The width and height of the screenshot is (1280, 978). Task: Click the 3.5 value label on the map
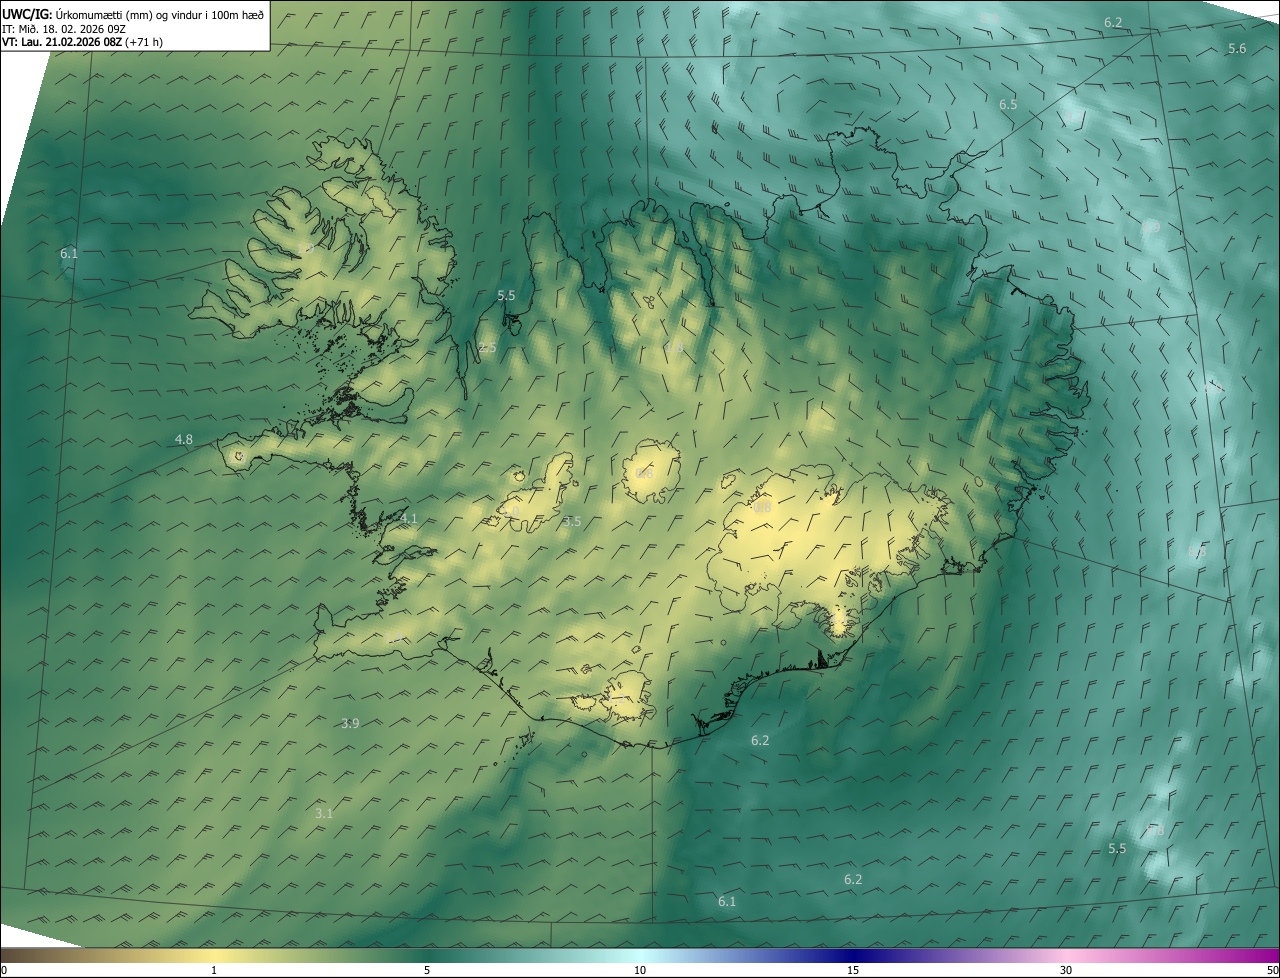pyautogui.click(x=572, y=521)
